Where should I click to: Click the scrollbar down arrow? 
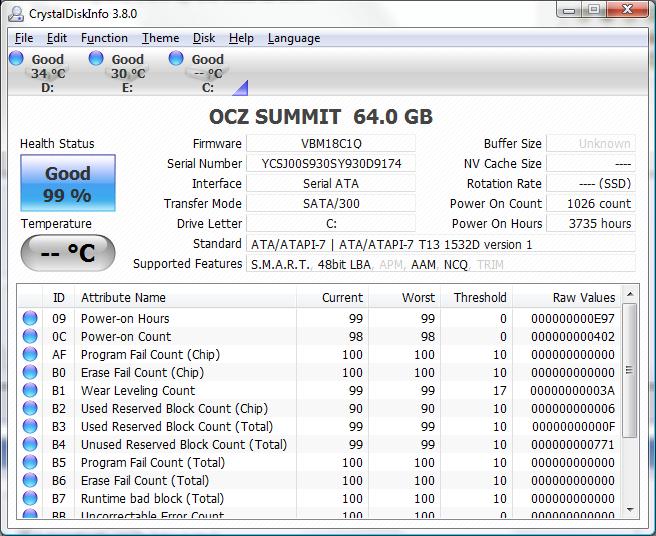point(630,510)
